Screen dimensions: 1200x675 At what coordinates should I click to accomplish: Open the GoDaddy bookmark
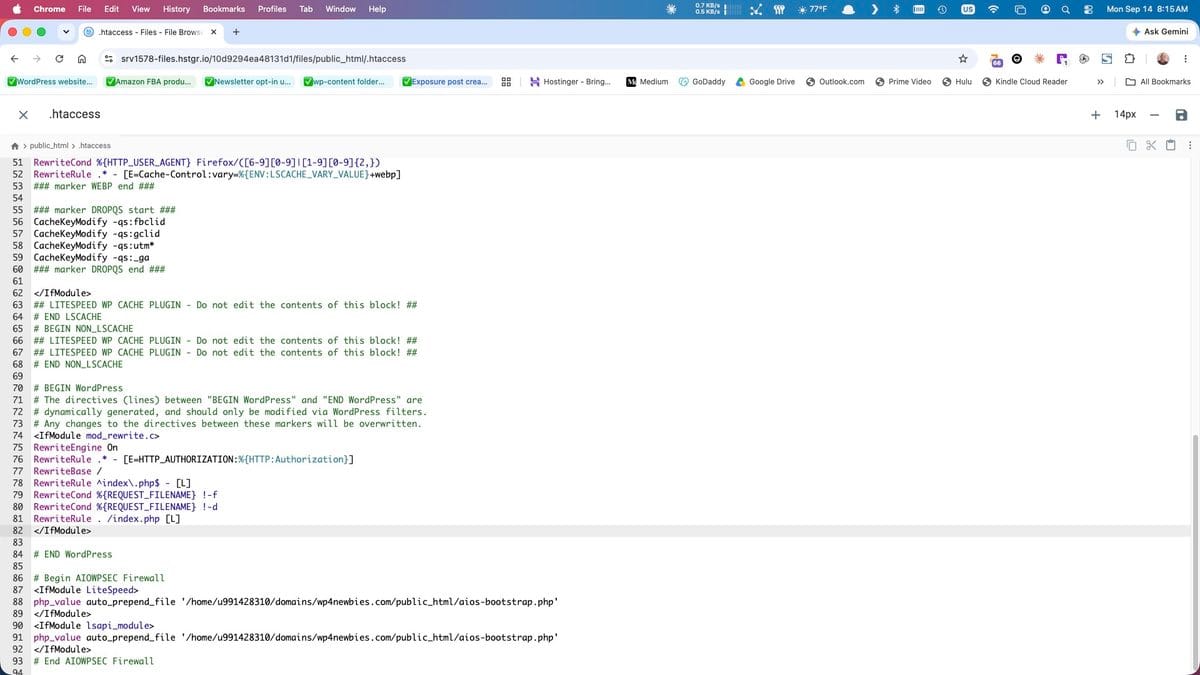click(x=702, y=81)
